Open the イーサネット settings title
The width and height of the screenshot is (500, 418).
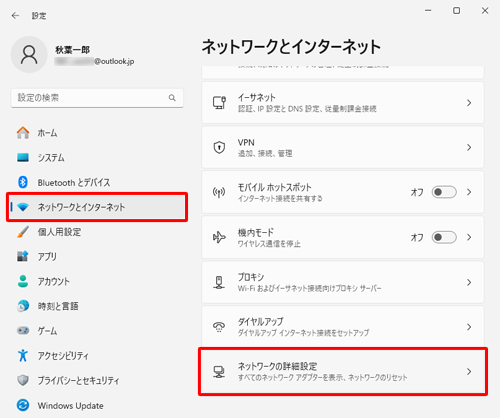257,98
